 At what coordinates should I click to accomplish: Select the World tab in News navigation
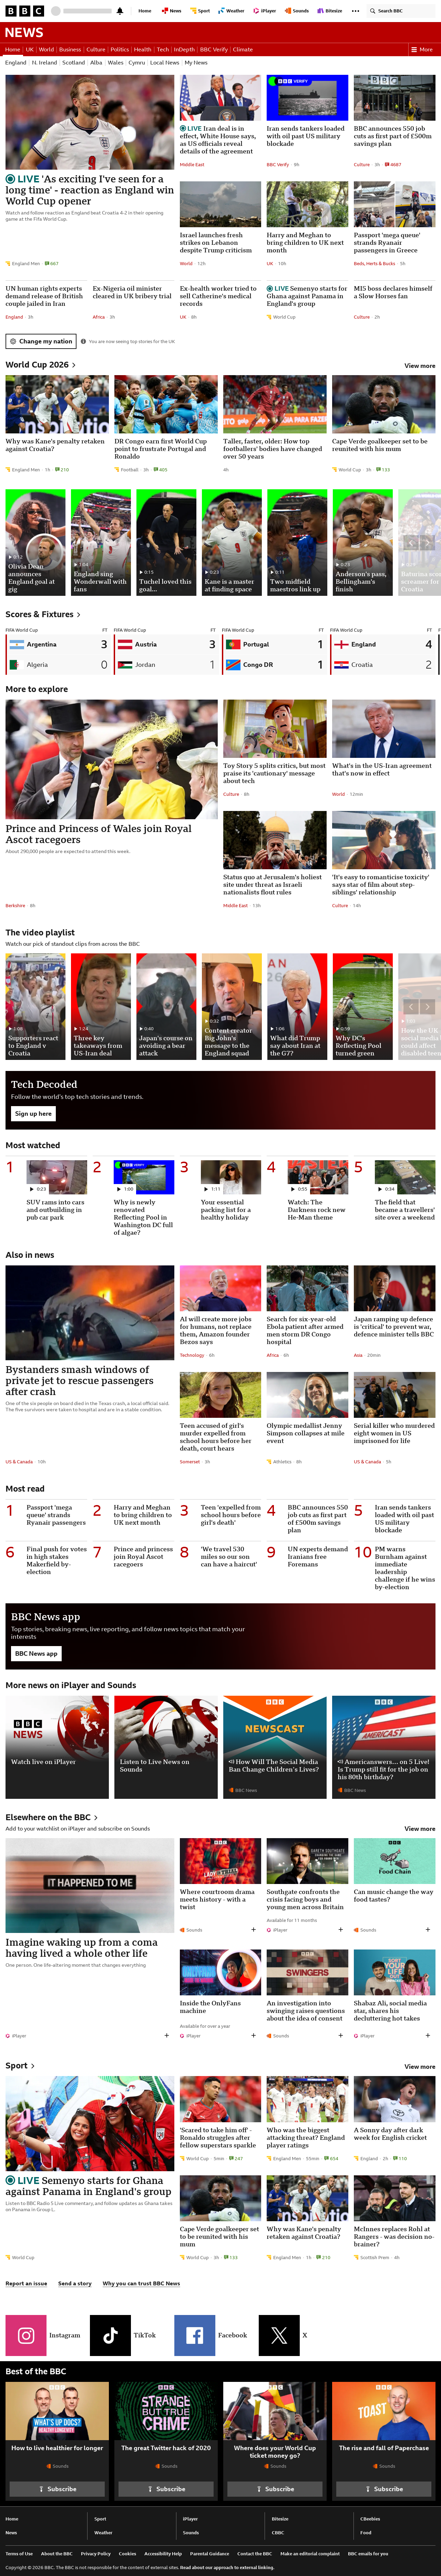pos(46,49)
